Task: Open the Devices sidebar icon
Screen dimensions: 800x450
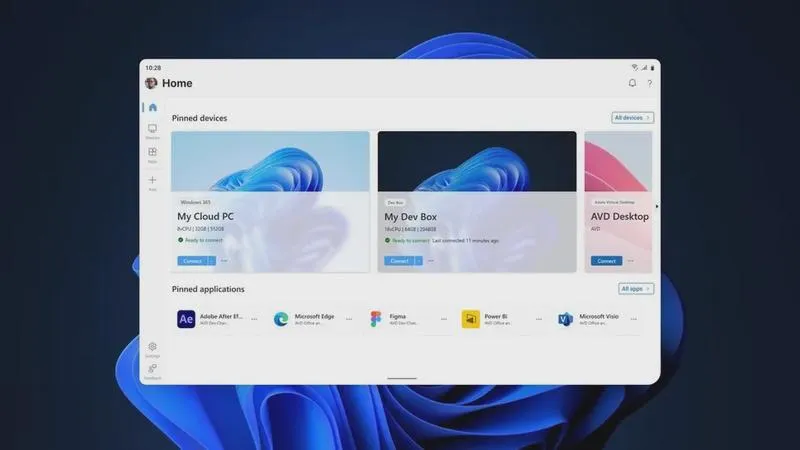Action: pyautogui.click(x=152, y=131)
